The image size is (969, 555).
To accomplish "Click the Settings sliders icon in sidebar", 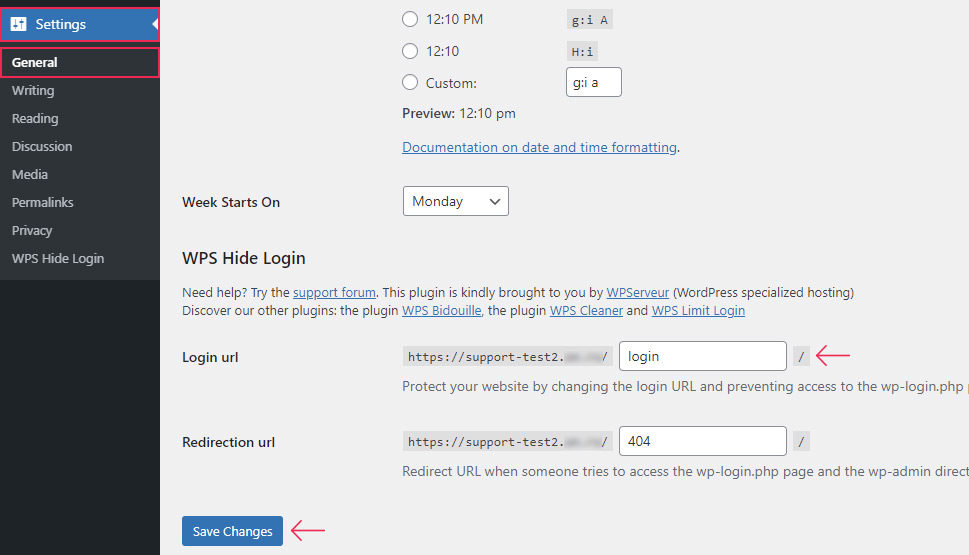I will (x=19, y=24).
